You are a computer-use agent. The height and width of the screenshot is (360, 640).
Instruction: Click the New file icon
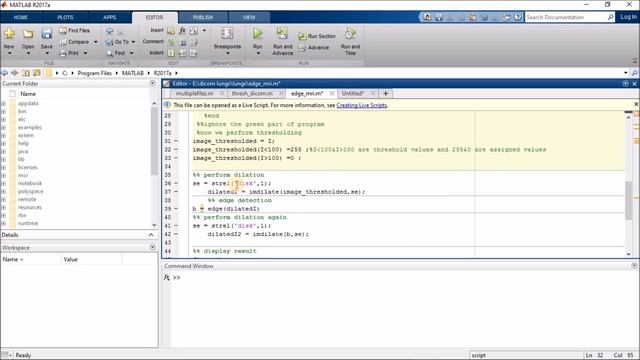point(9,34)
